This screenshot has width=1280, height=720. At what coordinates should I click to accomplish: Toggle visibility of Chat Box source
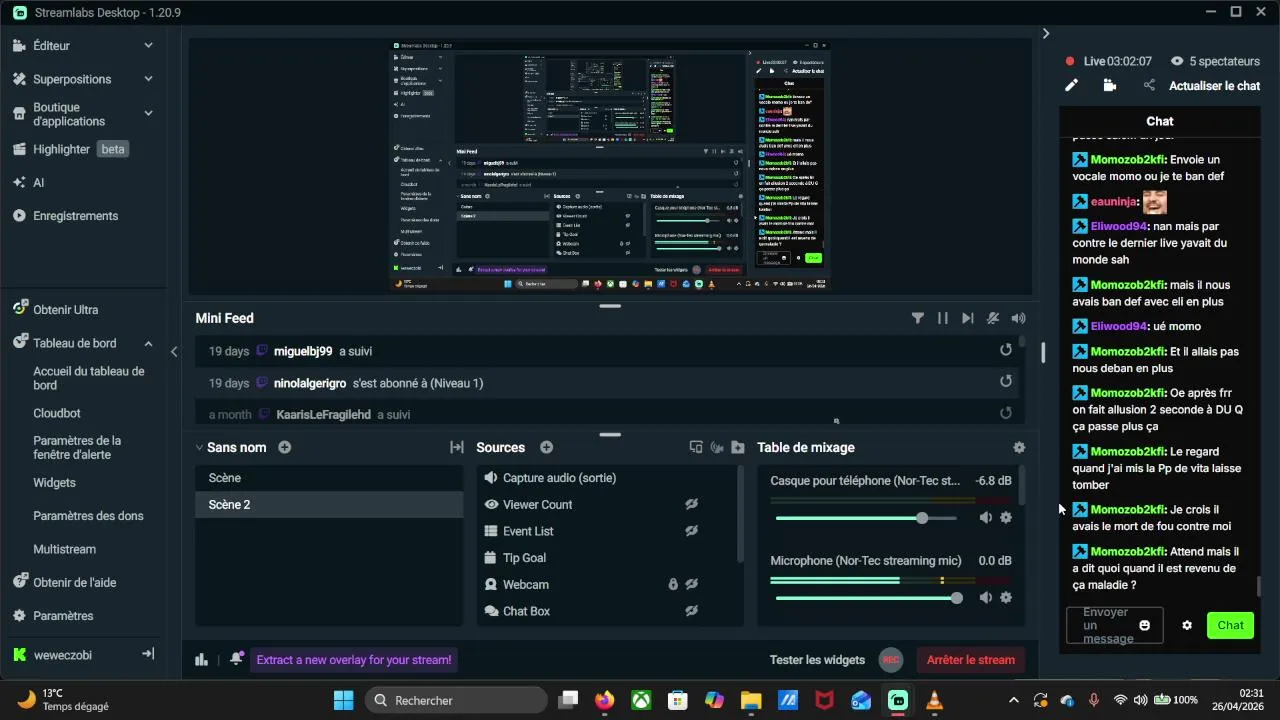691,611
